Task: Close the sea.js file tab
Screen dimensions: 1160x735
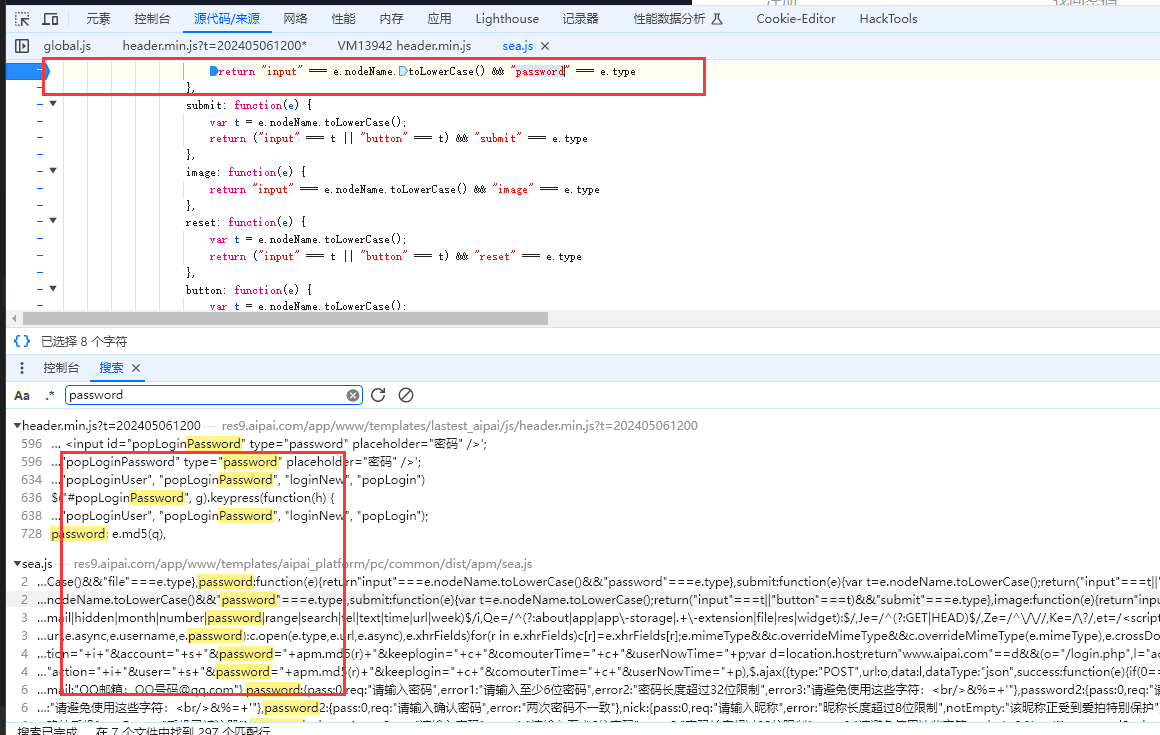Action: [544, 46]
